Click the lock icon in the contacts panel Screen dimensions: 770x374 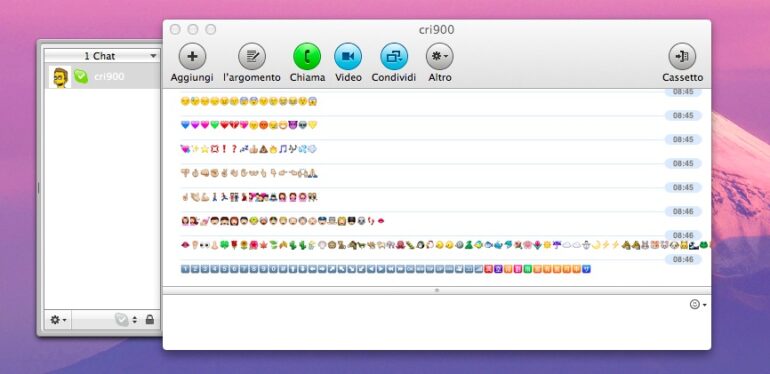(150, 320)
